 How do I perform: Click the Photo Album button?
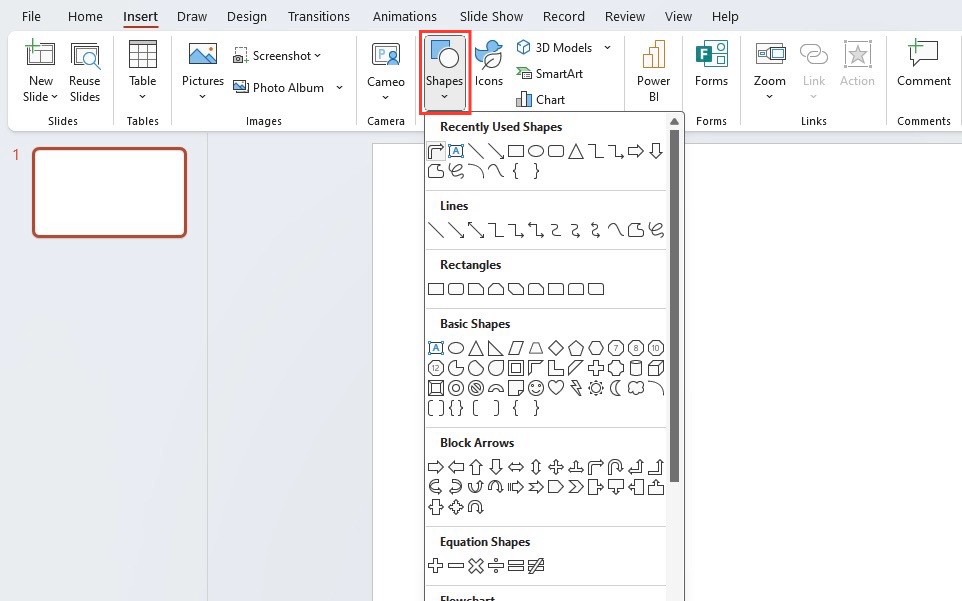coord(279,88)
